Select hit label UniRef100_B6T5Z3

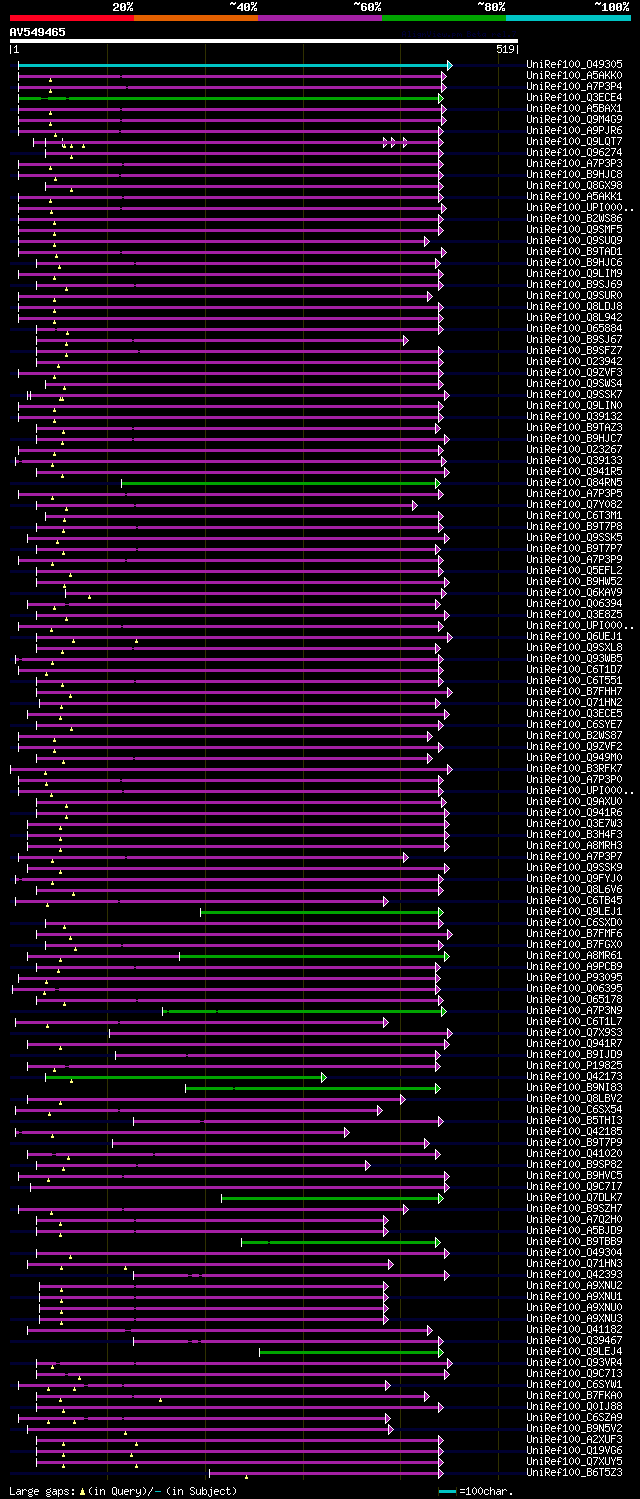(x=573, y=1473)
